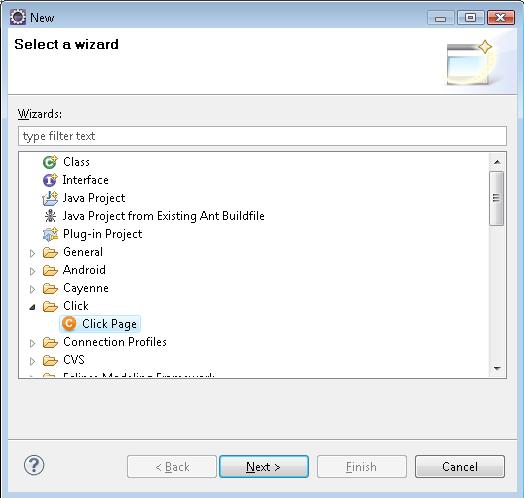524x498 pixels.
Task: Click the wizard list scrollbar thumb
Action: click(x=497, y=198)
